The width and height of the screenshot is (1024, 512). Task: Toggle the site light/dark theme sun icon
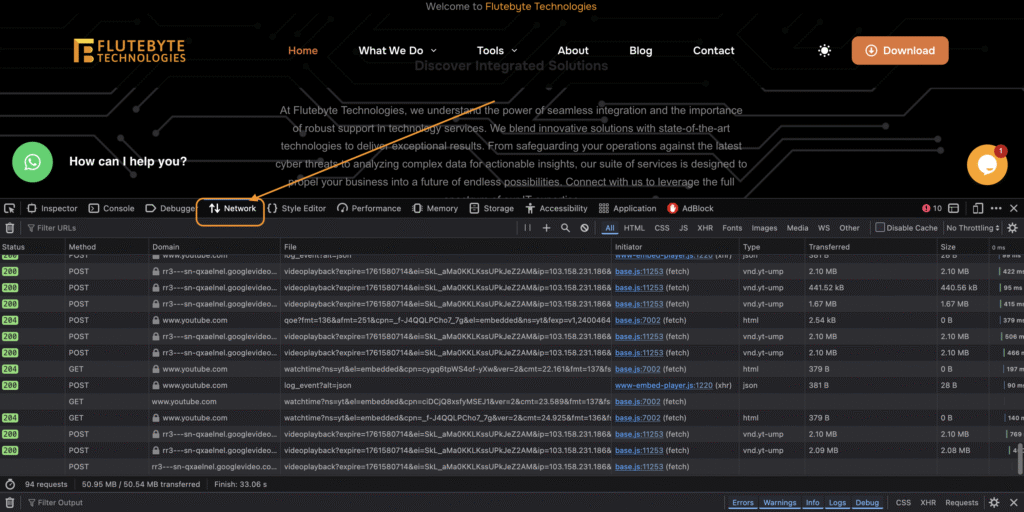tap(824, 51)
